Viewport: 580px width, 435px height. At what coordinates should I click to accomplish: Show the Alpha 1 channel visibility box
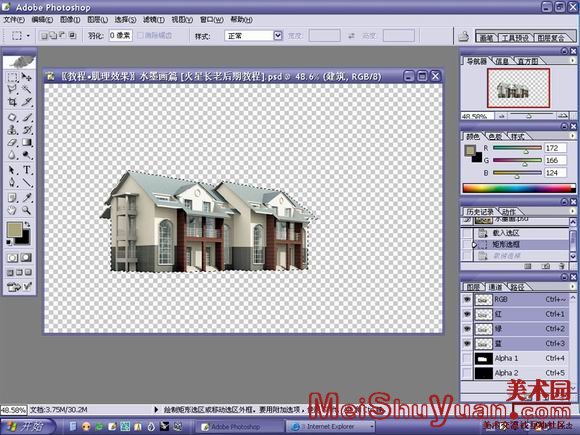[x=467, y=358]
